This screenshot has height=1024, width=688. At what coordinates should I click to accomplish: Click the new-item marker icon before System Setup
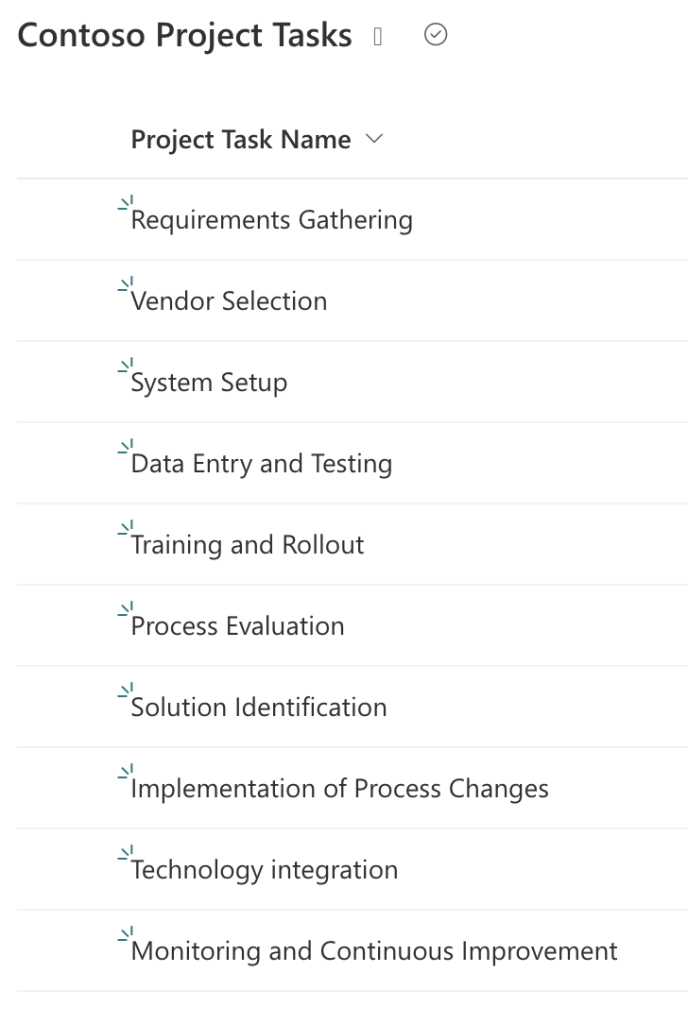pos(125,367)
